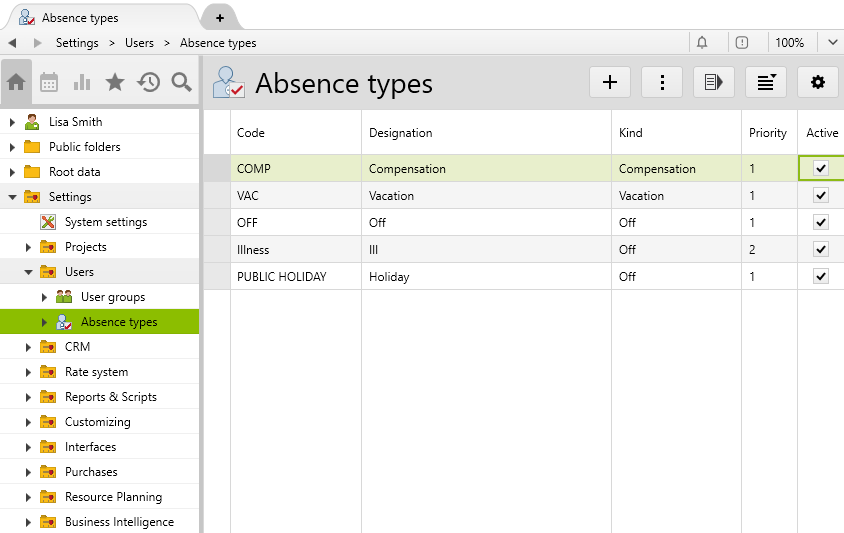Click the notifications bell icon
Viewport: 844px width, 533px height.
tap(702, 43)
